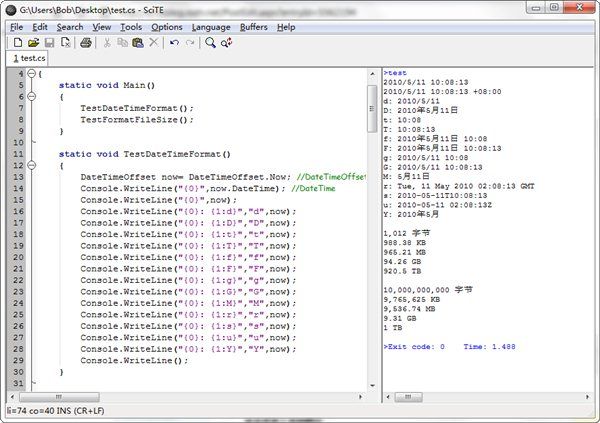Click line number 13 in the margin
The image size is (600, 423).
tap(18, 177)
